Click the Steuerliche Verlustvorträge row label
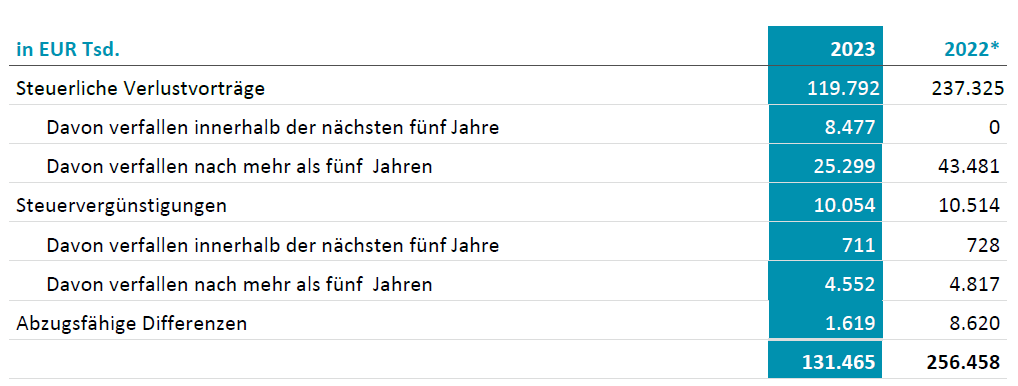This screenshot has height=386, width=1018. [x=140, y=88]
